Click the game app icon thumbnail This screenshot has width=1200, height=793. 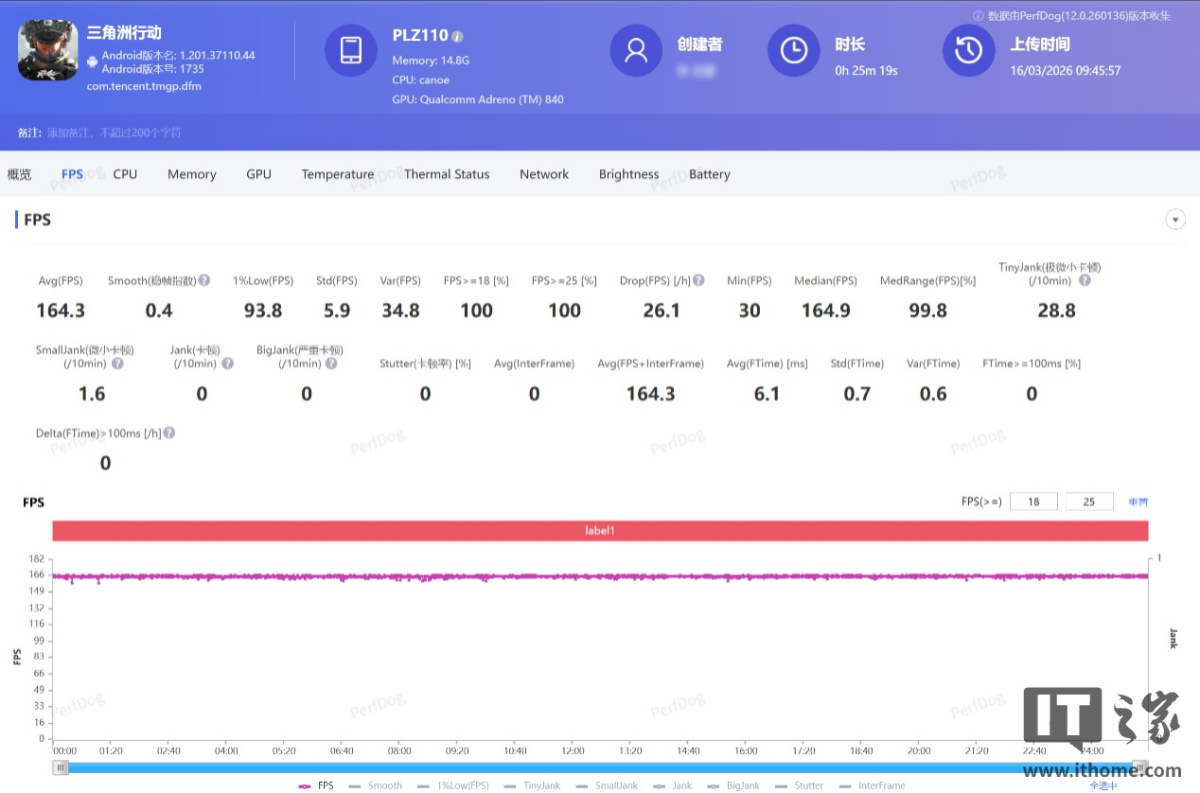tap(48, 51)
